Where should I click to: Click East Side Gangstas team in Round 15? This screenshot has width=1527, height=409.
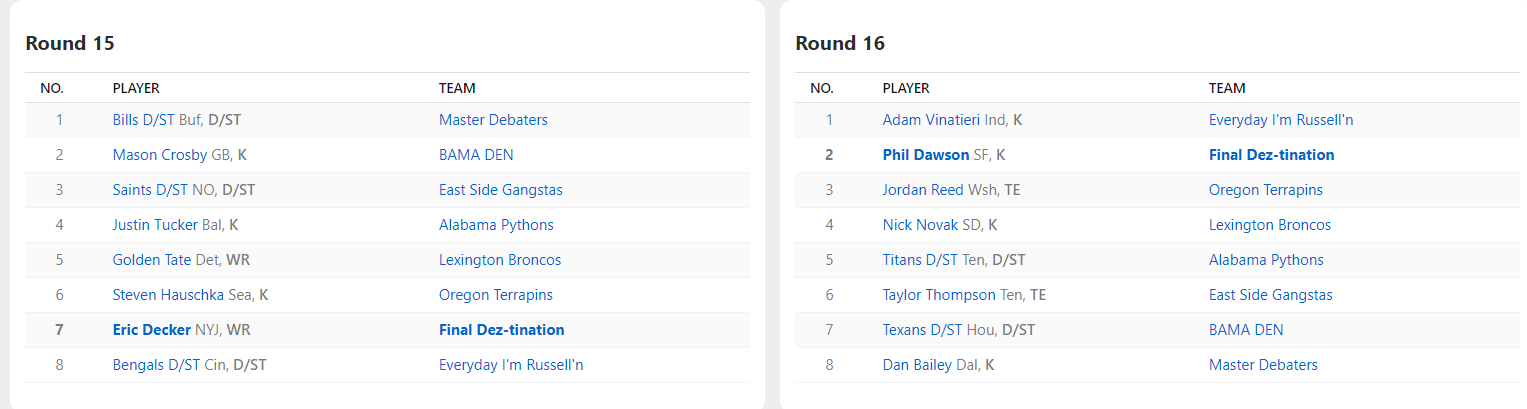[x=502, y=190]
